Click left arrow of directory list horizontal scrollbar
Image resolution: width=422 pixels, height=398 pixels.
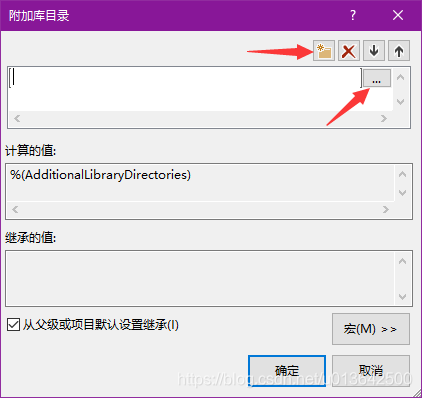click(x=17, y=118)
